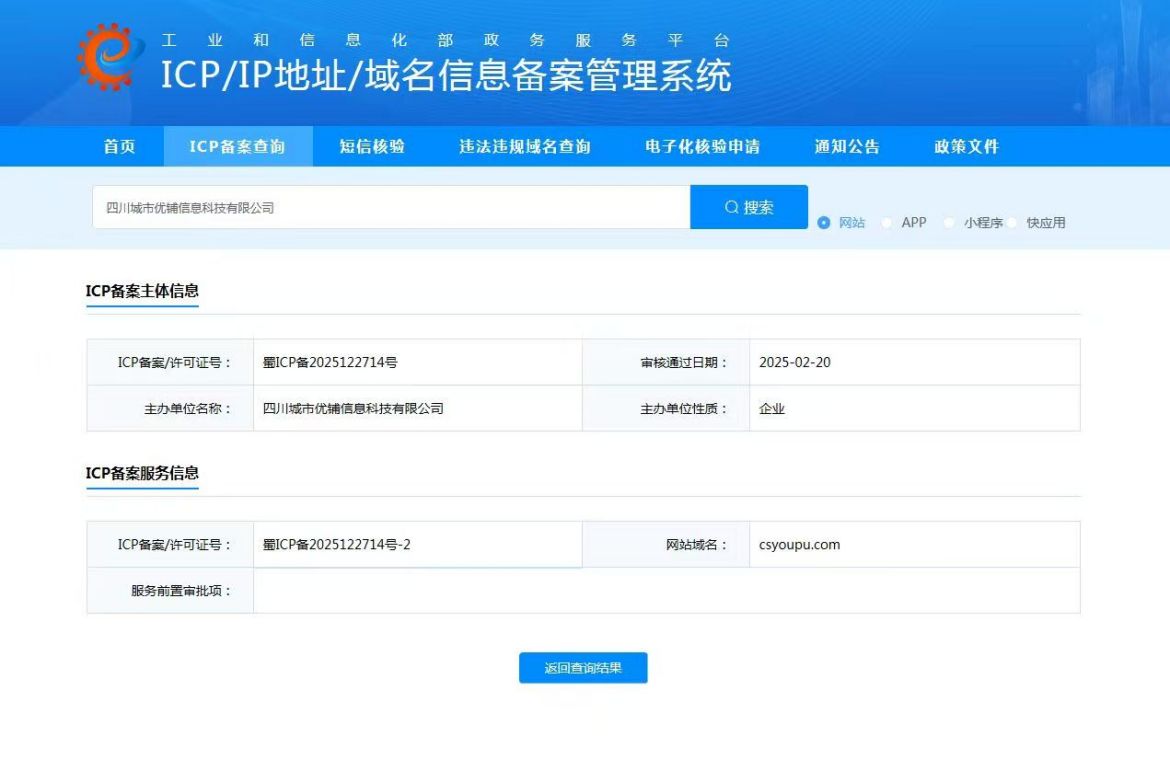Choose the APP radio option
This screenshot has width=1170, height=771.
(x=887, y=223)
